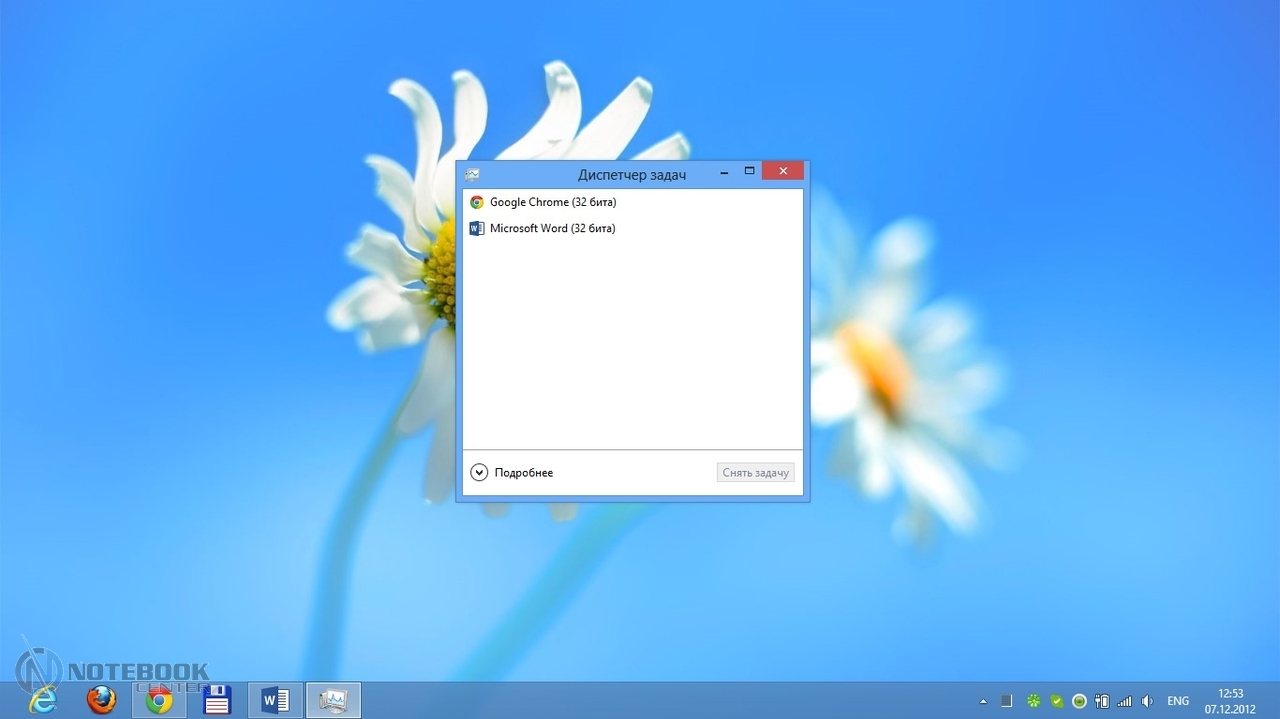Screen dimensions: 1280x719
Task: Expand task manager with Подробнее chevron
Action: click(x=479, y=472)
